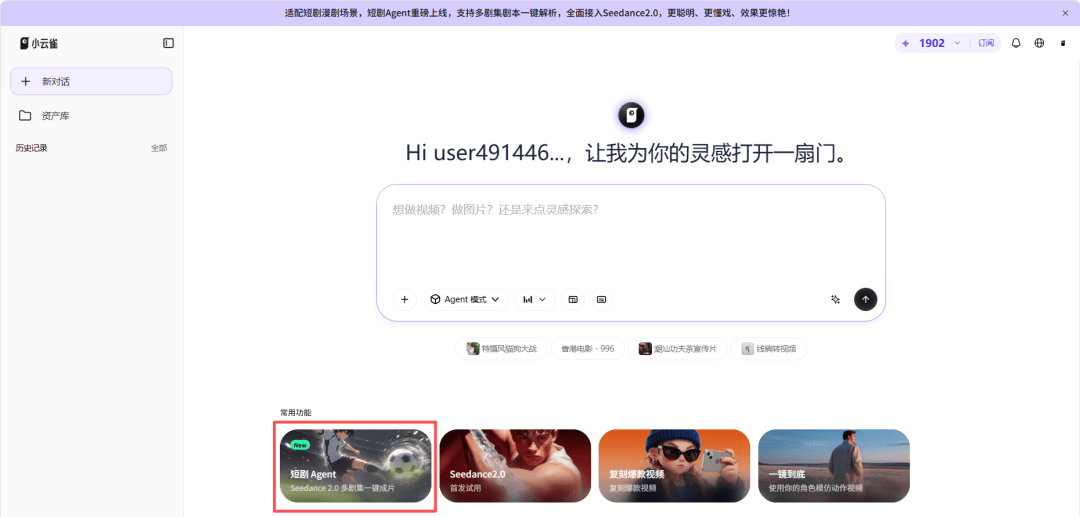This screenshot has height=517, width=1080.
Task: Expand the Agent 模式 dropdown
Action: coord(465,299)
